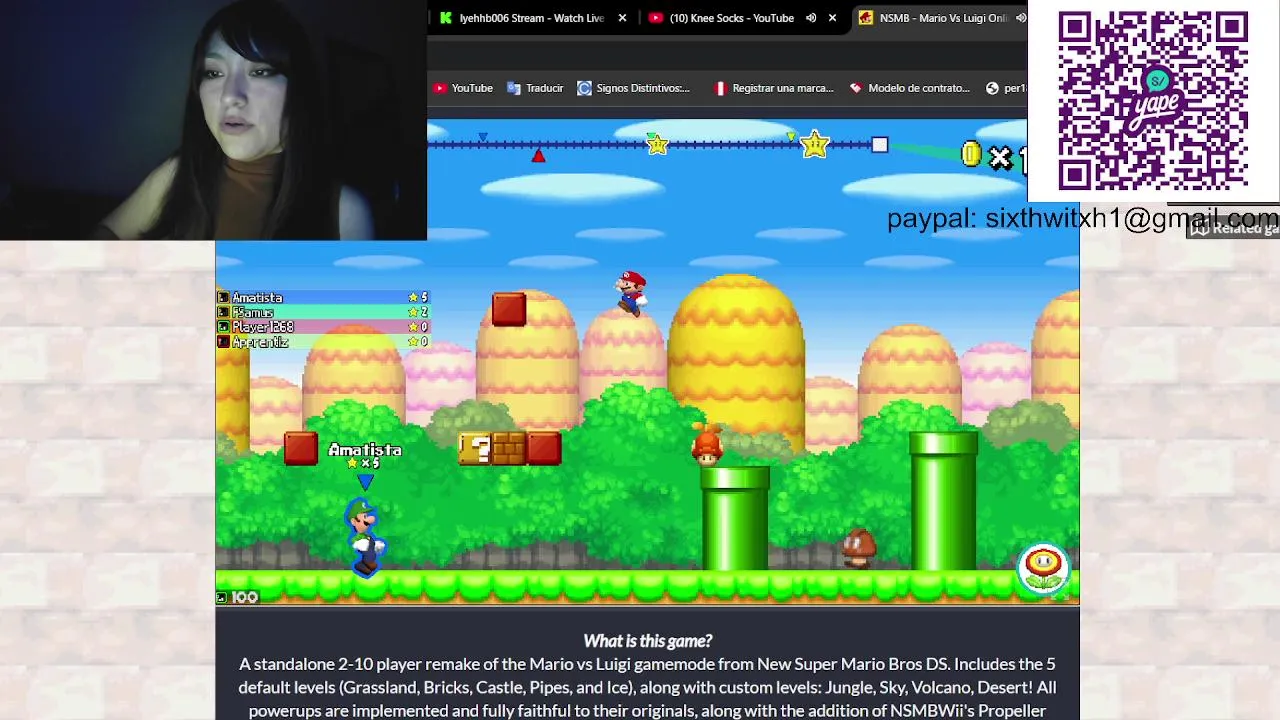The image size is (1280, 720).
Task: Close the iyehhb006 Stream tab
Action: (622, 18)
